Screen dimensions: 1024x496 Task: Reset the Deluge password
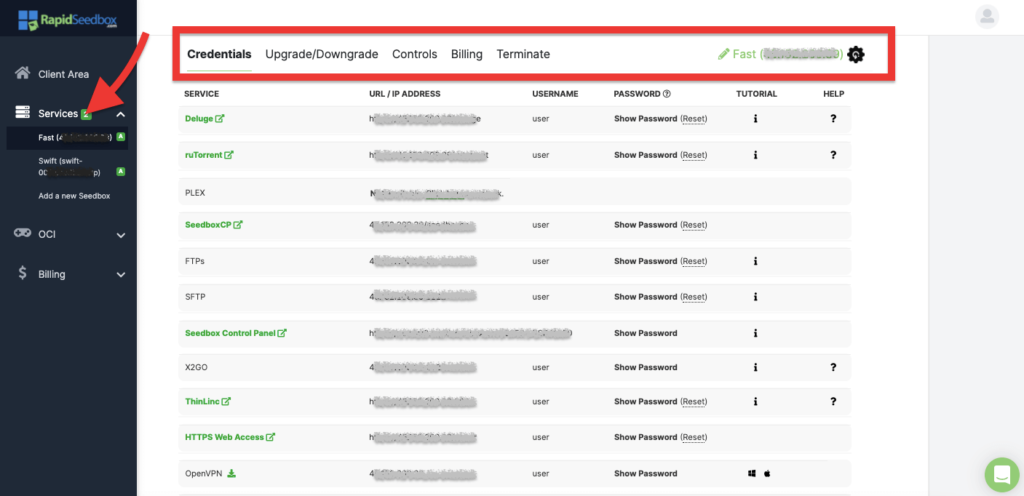click(694, 119)
